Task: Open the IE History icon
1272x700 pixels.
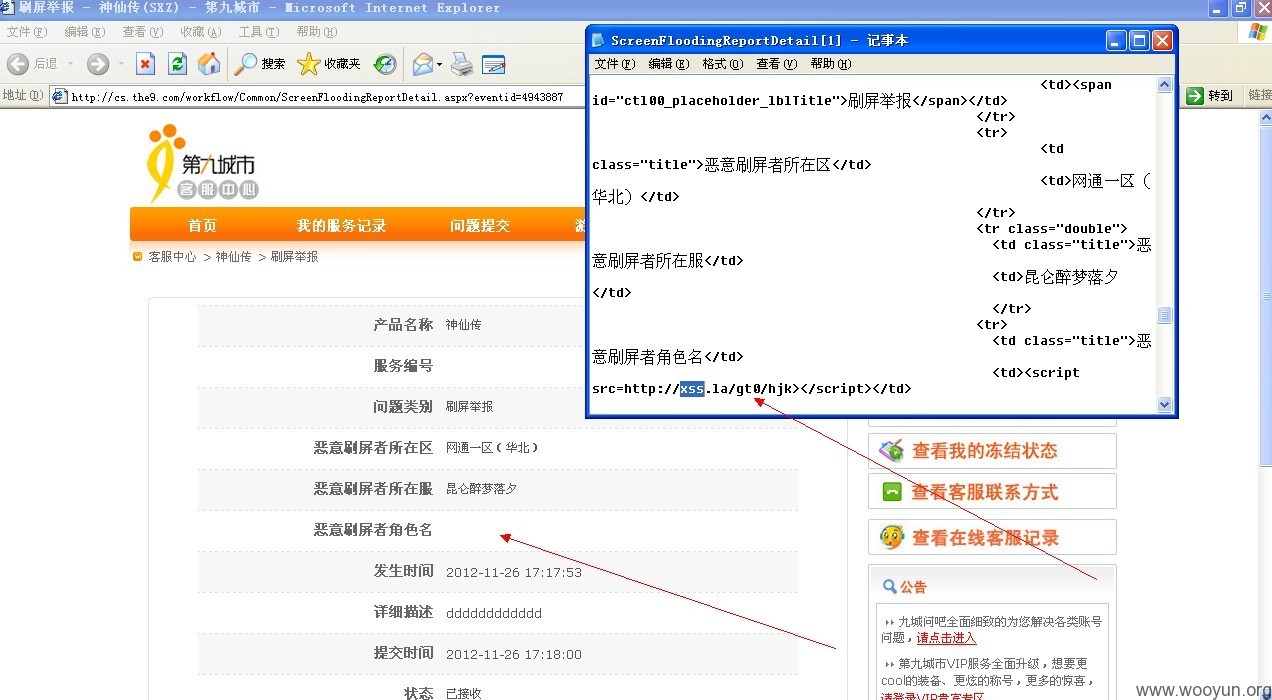Action: [x=385, y=64]
